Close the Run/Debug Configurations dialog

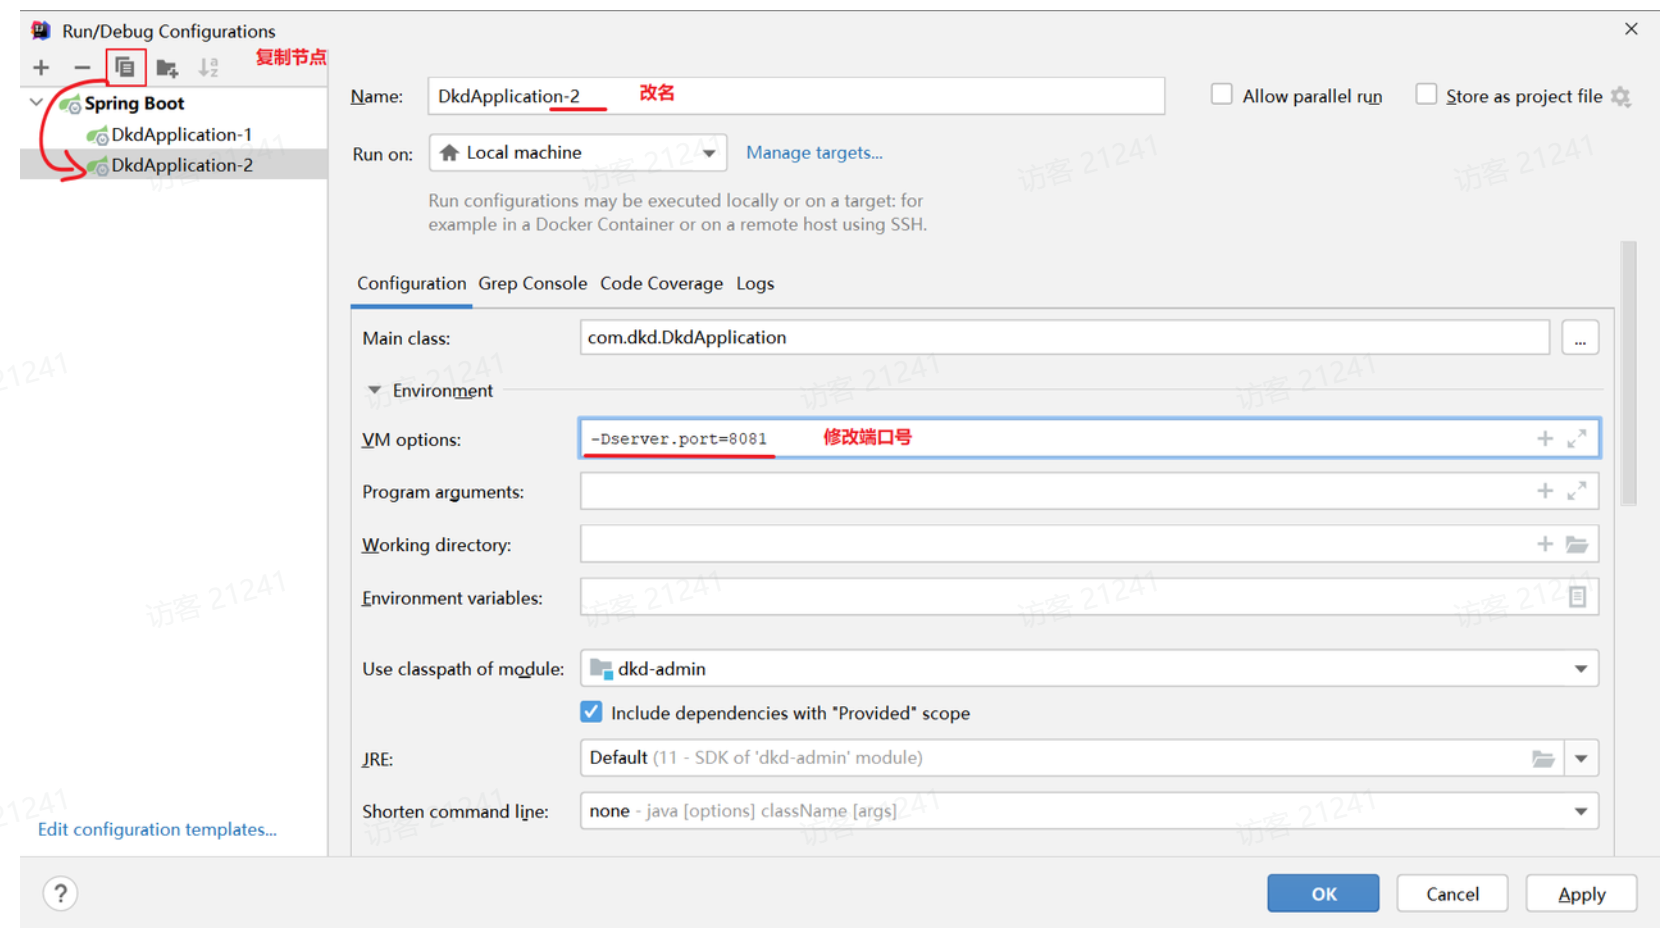click(1631, 29)
